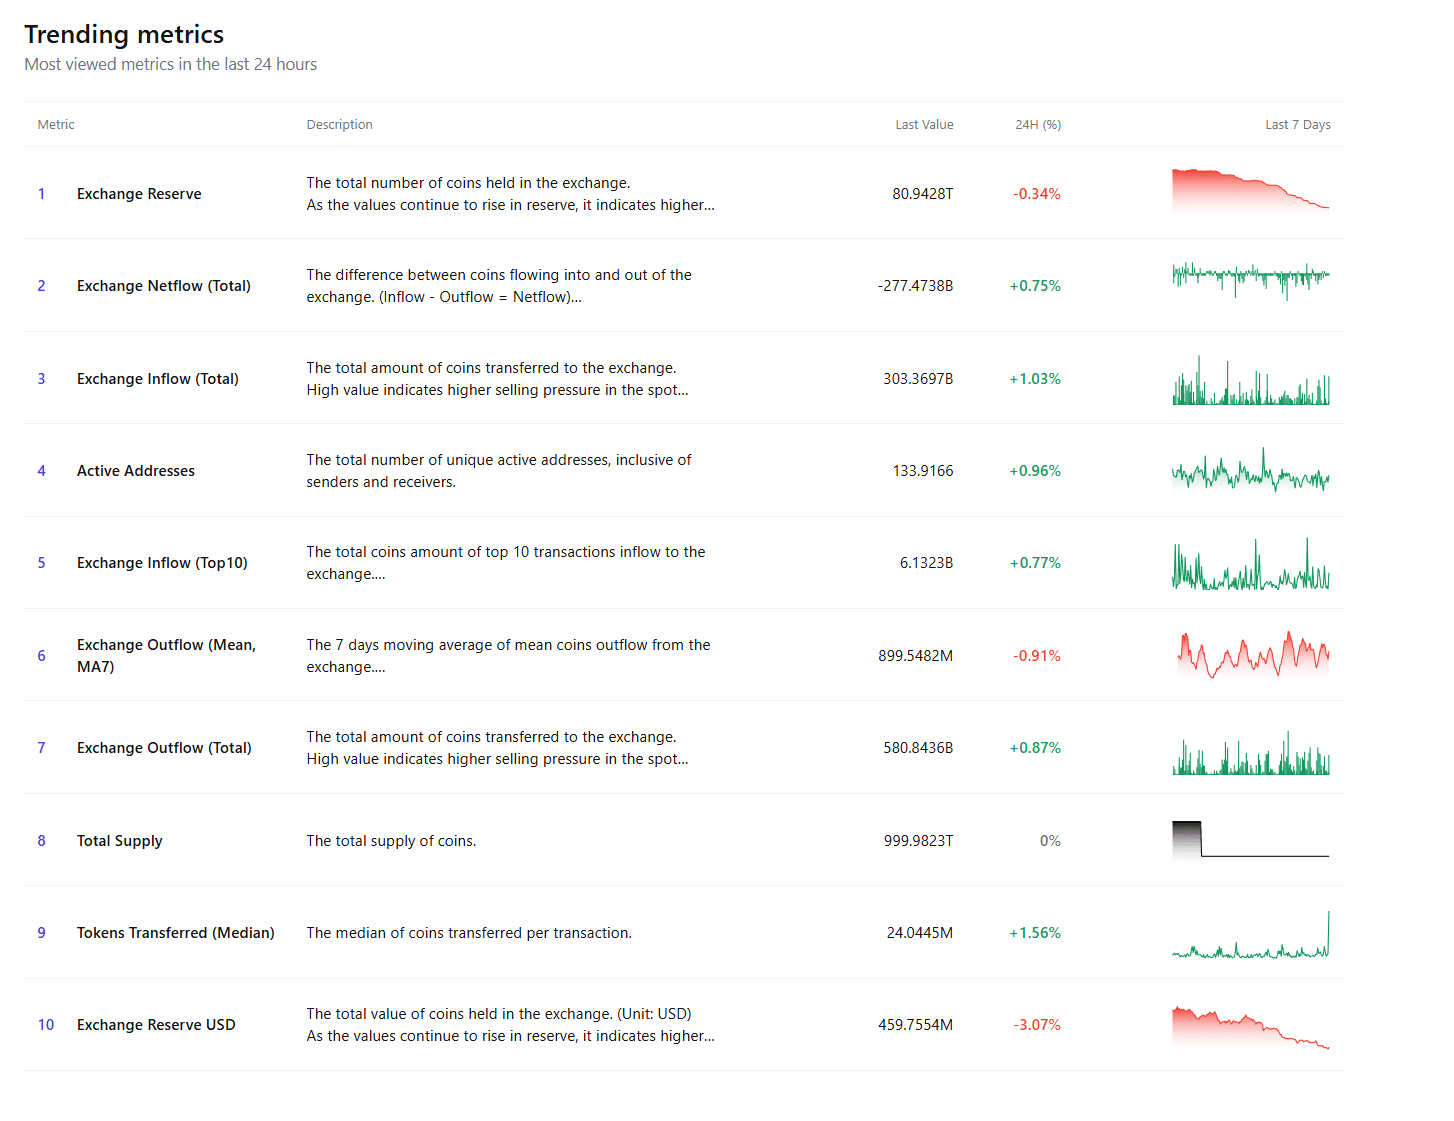This screenshot has width=1454, height=1121.
Task: Click the Exchange Reserve red sparkline chart
Action: [x=1251, y=191]
